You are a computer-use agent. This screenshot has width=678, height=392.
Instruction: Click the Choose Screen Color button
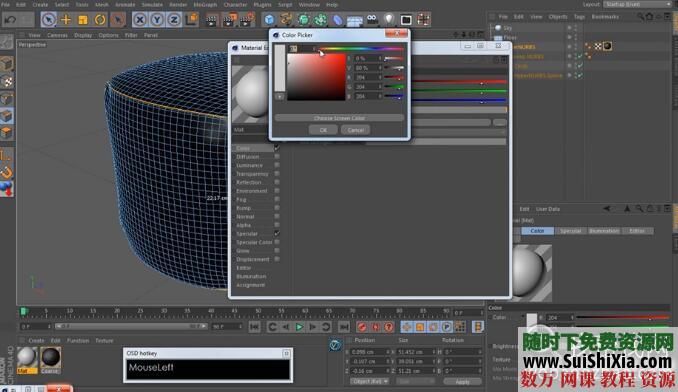tap(339, 118)
